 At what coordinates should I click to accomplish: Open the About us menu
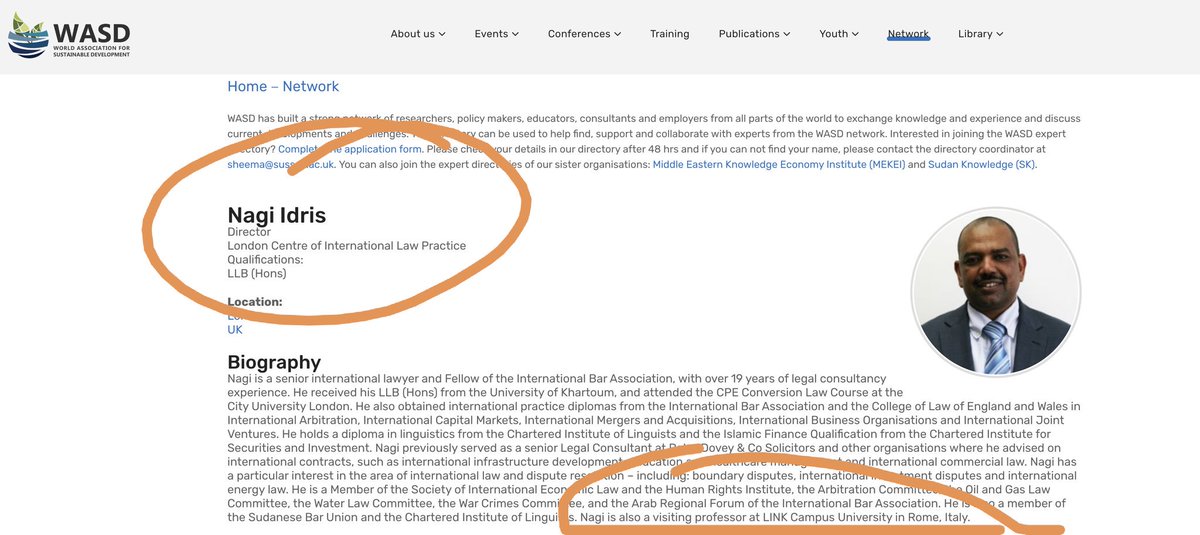click(x=418, y=34)
